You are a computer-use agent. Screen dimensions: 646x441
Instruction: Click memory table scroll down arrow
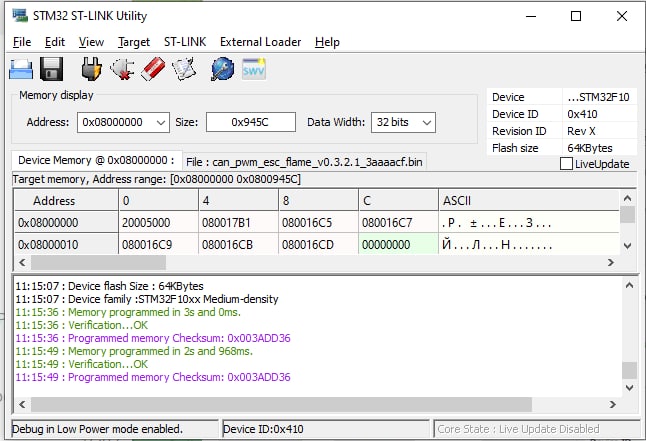pos(627,246)
